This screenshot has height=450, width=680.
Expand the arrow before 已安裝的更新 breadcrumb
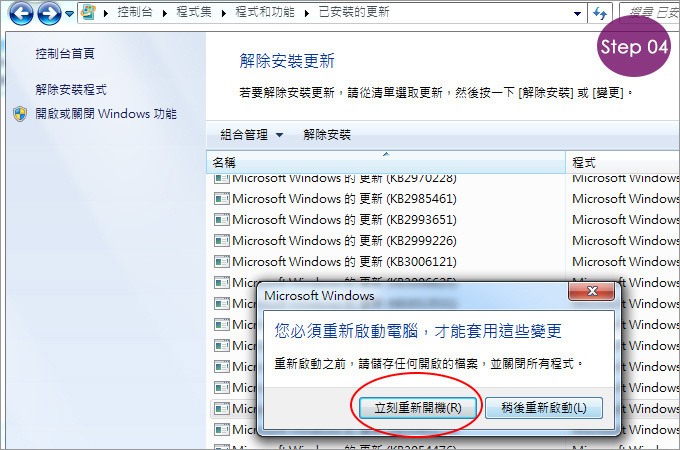click(307, 13)
